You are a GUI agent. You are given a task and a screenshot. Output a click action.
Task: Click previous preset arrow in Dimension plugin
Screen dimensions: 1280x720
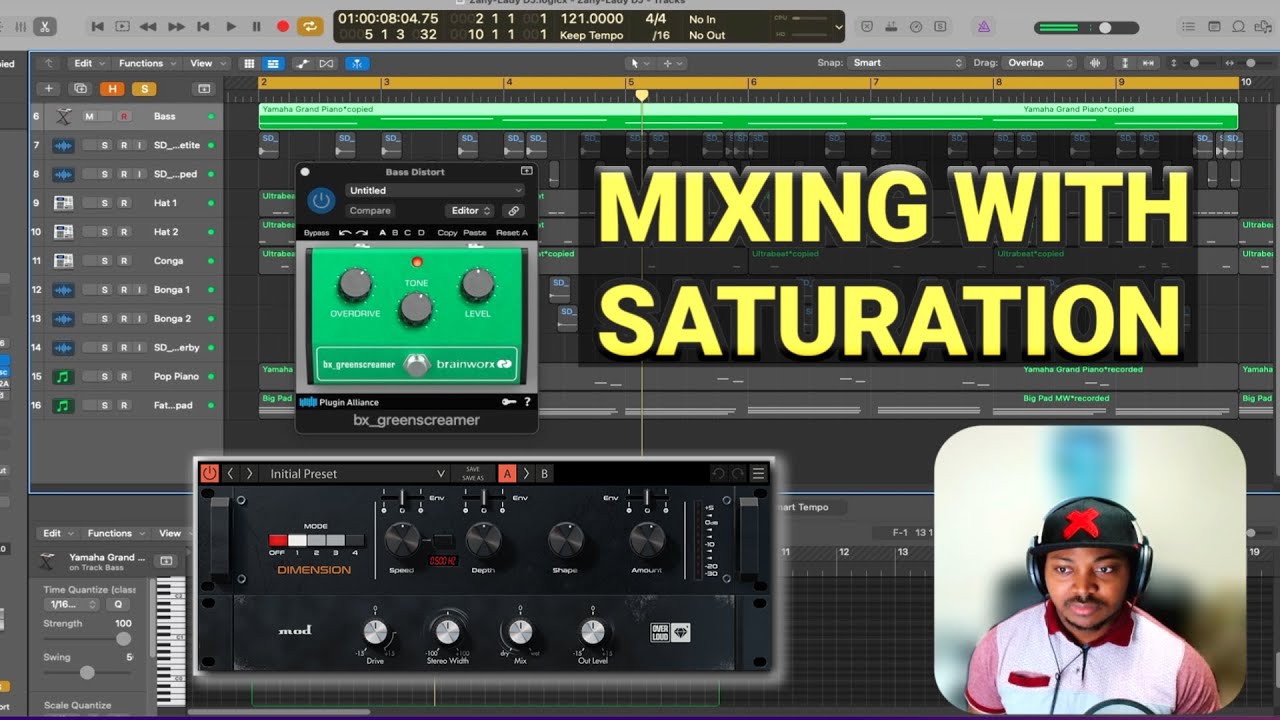[230, 474]
